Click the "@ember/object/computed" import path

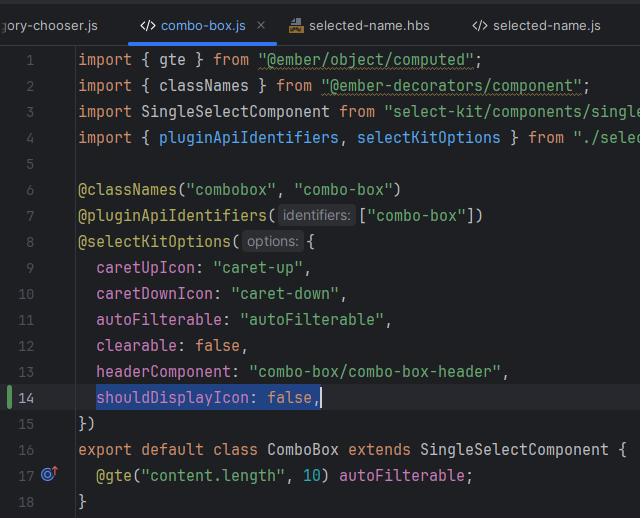coord(366,60)
